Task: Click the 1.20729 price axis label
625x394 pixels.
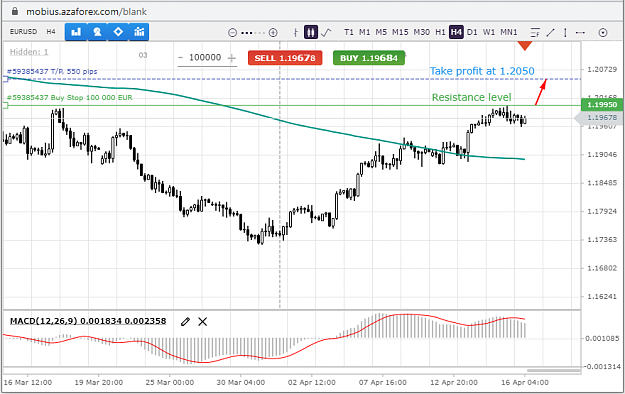Action: pyautogui.click(x=602, y=70)
